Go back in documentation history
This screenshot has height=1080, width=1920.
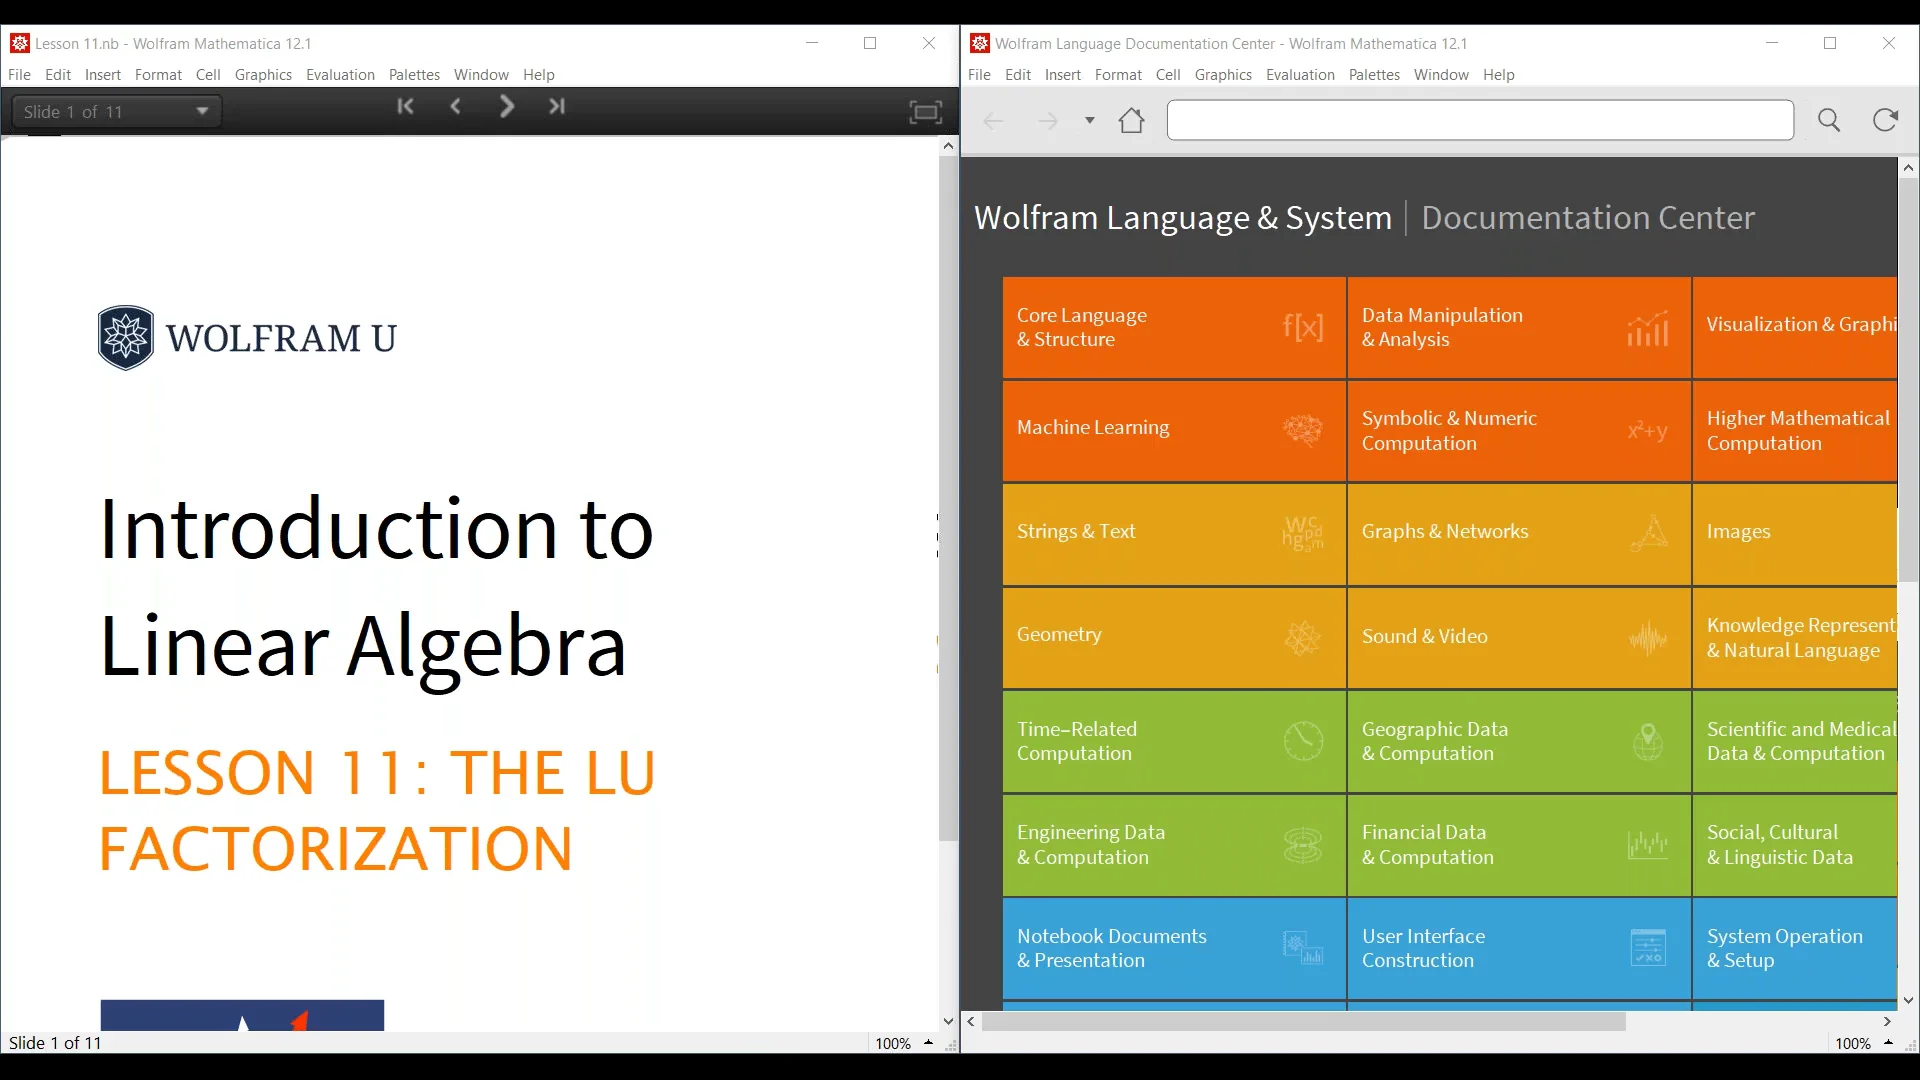tap(993, 121)
